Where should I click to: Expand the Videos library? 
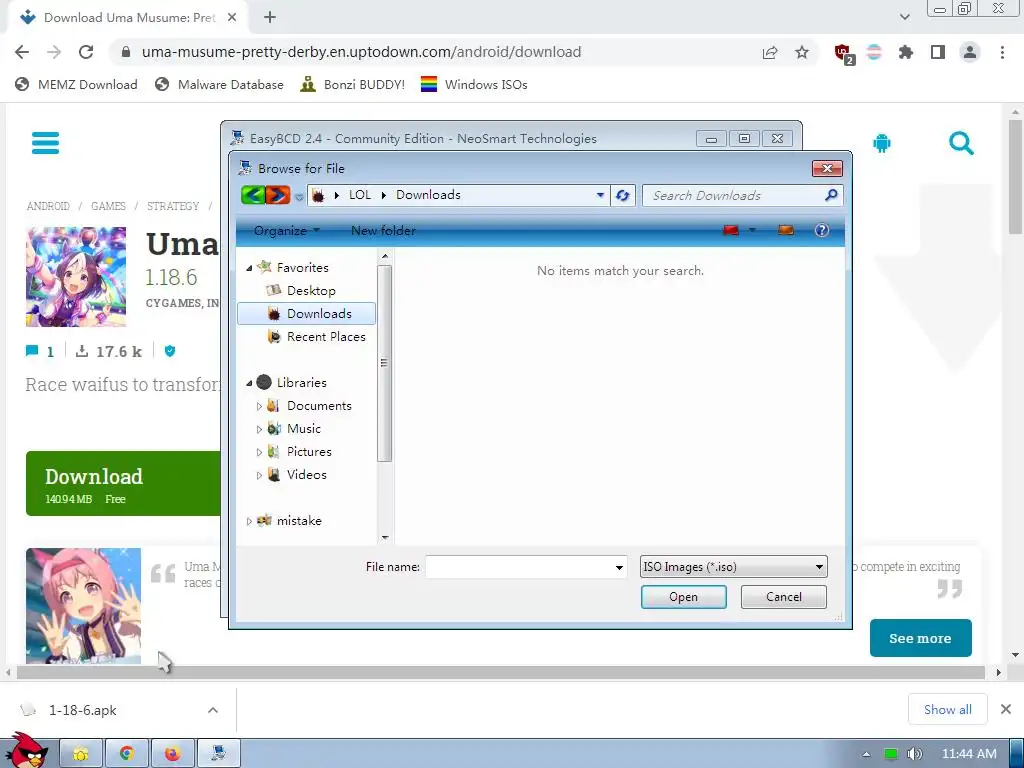coord(259,475)
